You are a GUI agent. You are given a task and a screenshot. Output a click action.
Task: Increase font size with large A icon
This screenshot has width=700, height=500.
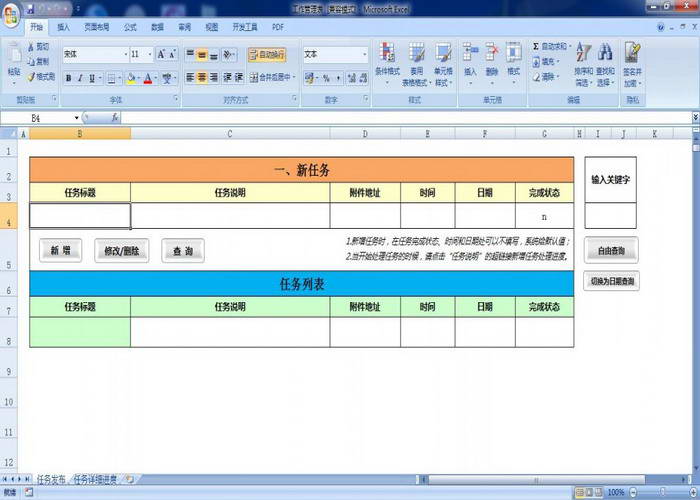point(161,54)
